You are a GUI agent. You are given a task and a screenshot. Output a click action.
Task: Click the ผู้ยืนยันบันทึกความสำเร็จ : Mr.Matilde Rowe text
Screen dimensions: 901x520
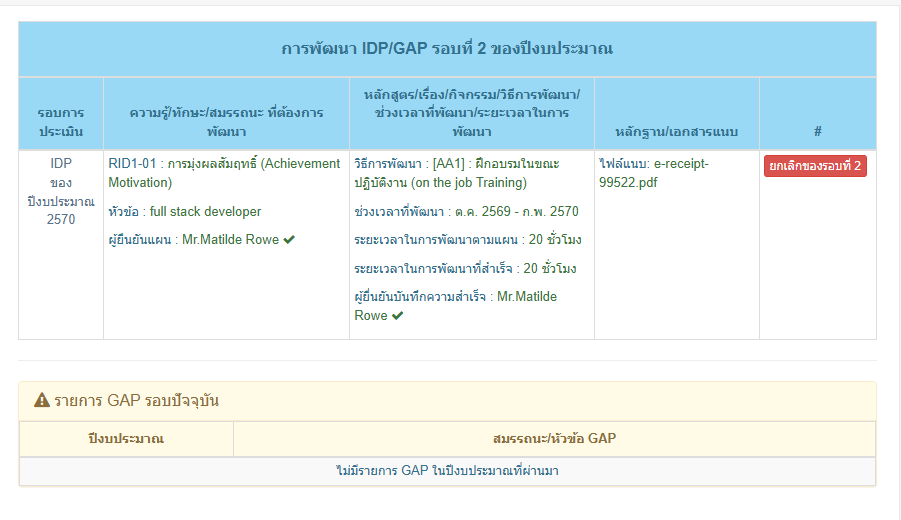tap(456, 306)
